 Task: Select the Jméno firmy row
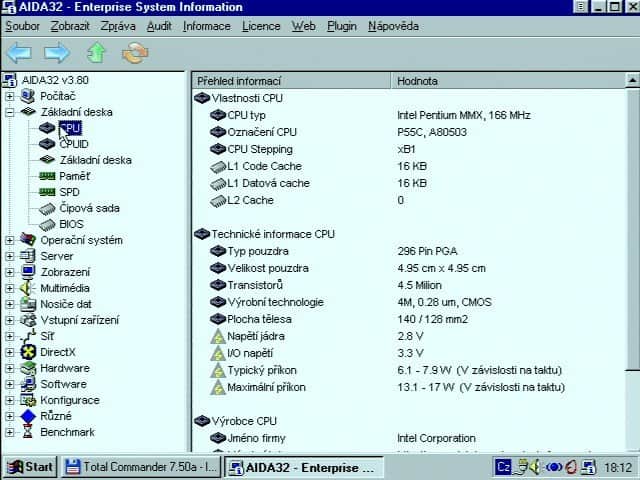[x=408, y=438]
